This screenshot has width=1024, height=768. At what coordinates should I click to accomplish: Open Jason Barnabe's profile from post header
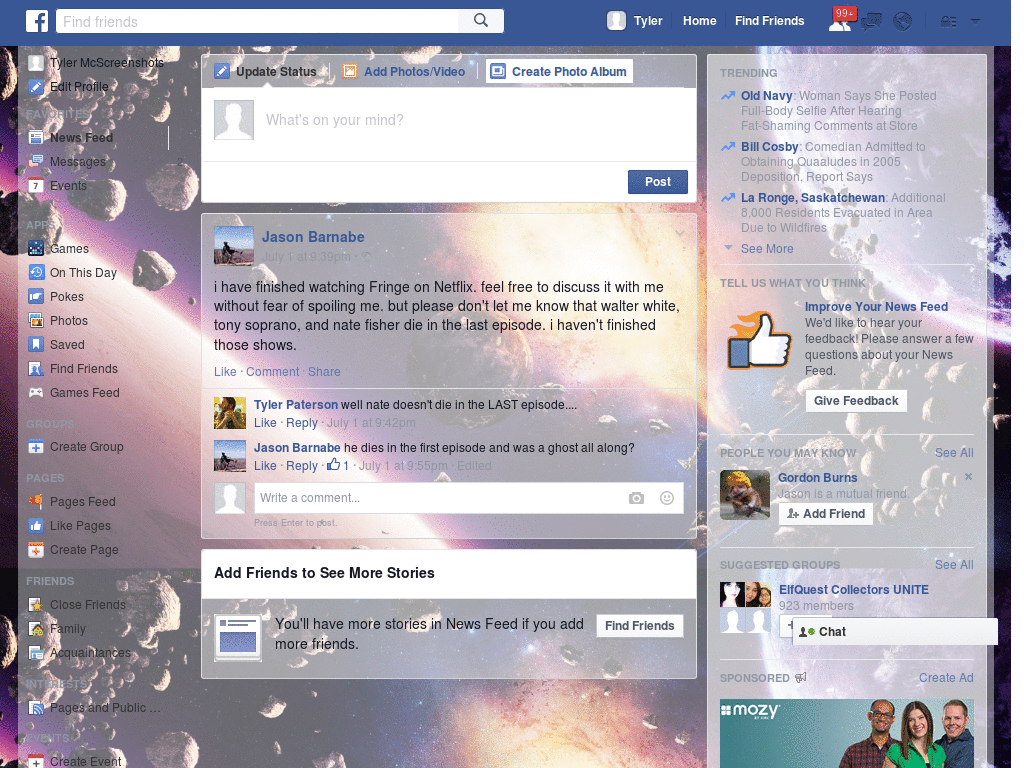tap(313, 237)
